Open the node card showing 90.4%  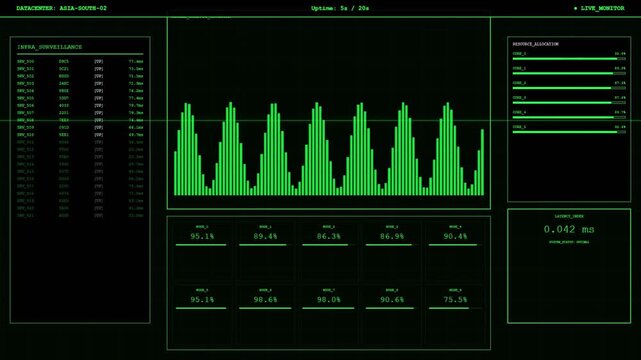click(455, 251)
